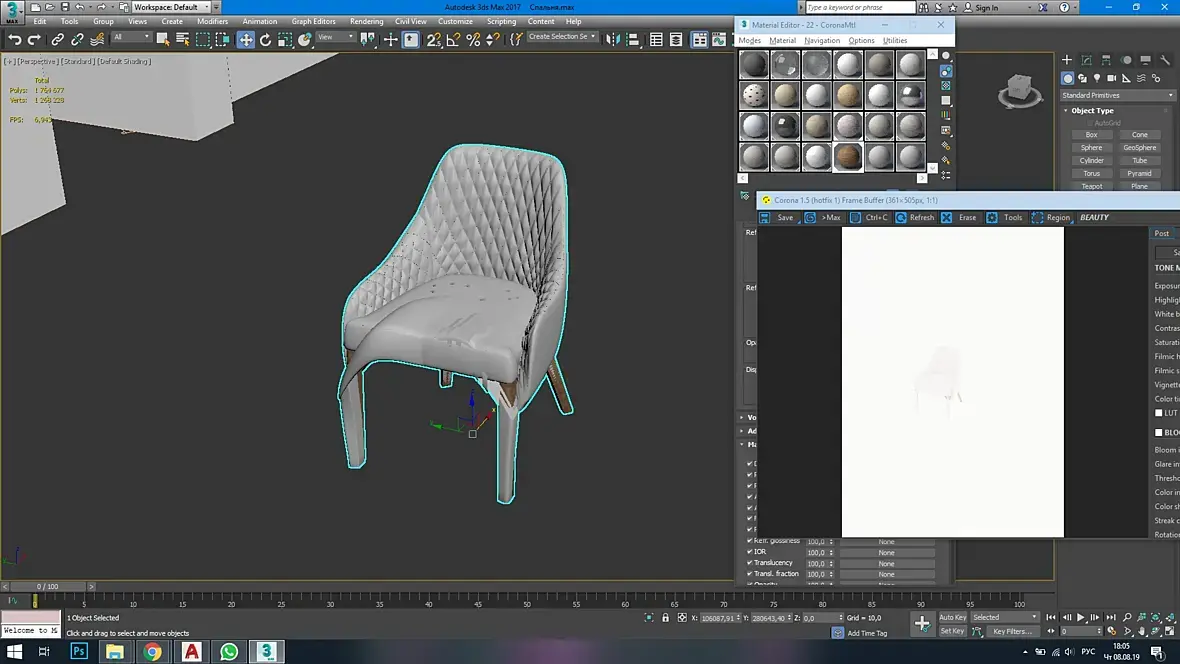
Task: Click the Teapot primitive button
Action: pyautogui.click(x=1091, y=186)
